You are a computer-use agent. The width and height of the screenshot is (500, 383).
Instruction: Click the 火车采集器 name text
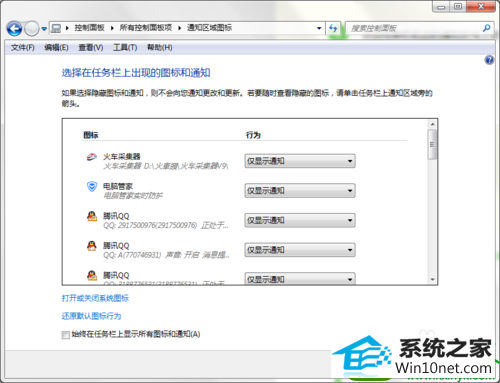(x=122, y=156)
